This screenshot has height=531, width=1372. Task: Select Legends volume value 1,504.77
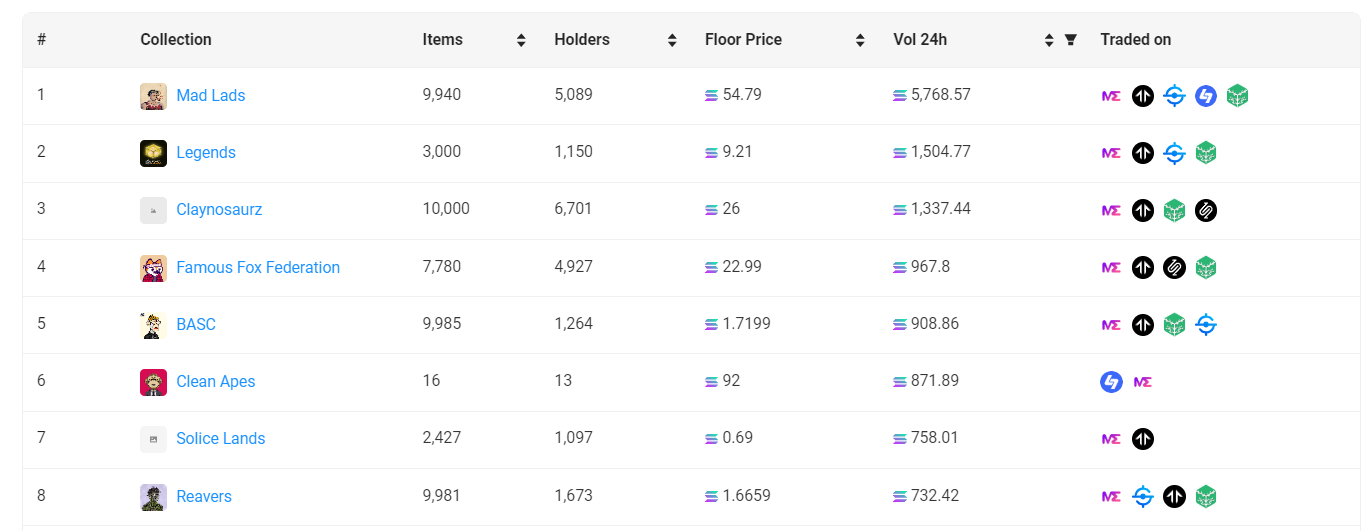pyautogui.click(x=941, y=152)
